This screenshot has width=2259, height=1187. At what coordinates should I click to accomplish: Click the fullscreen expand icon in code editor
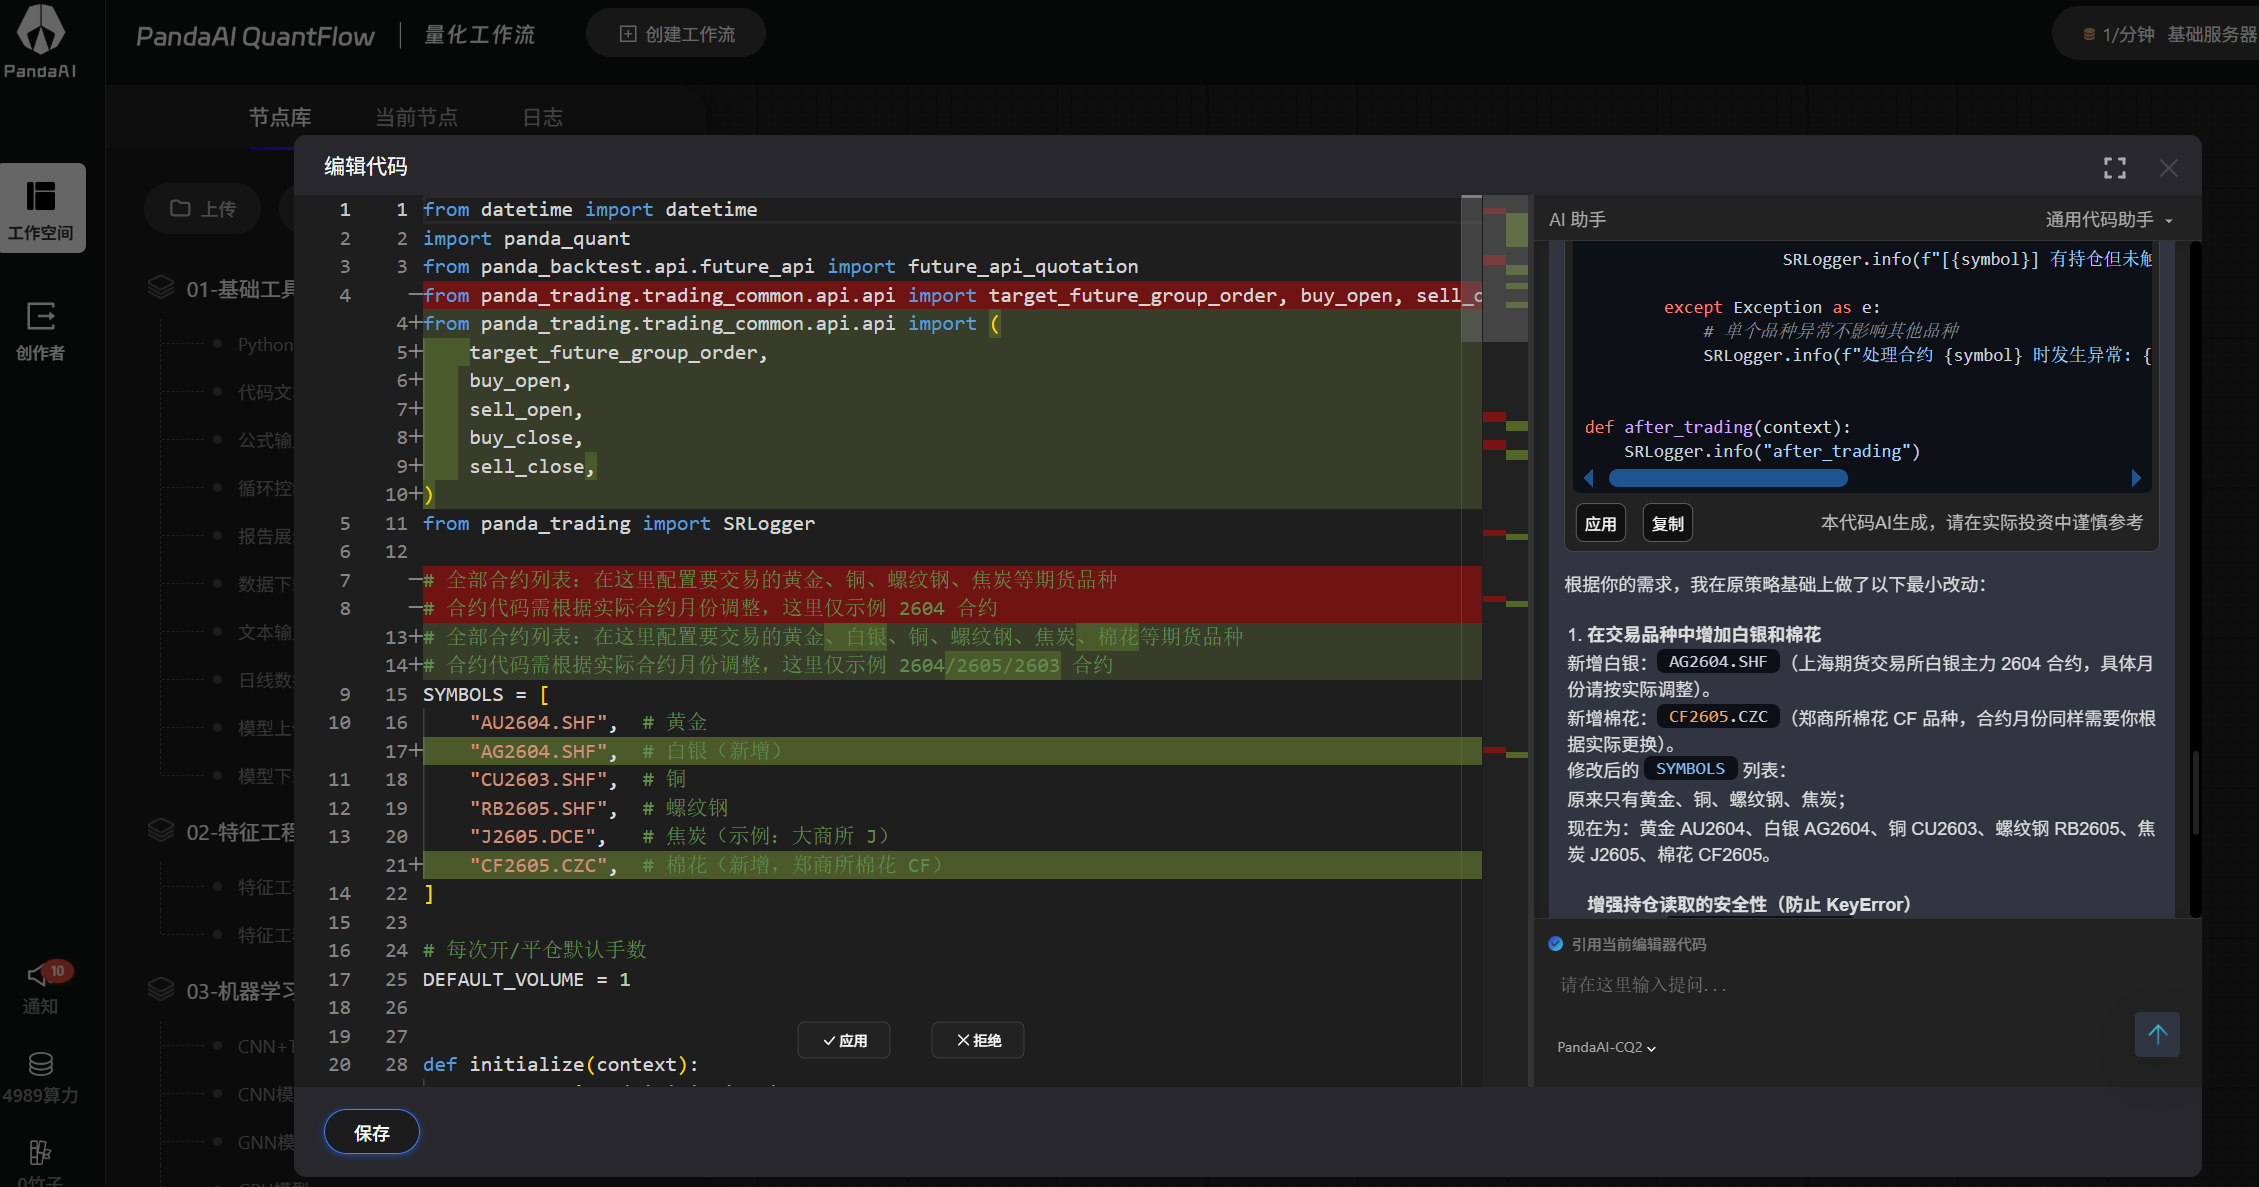(x=2114, y=168)
